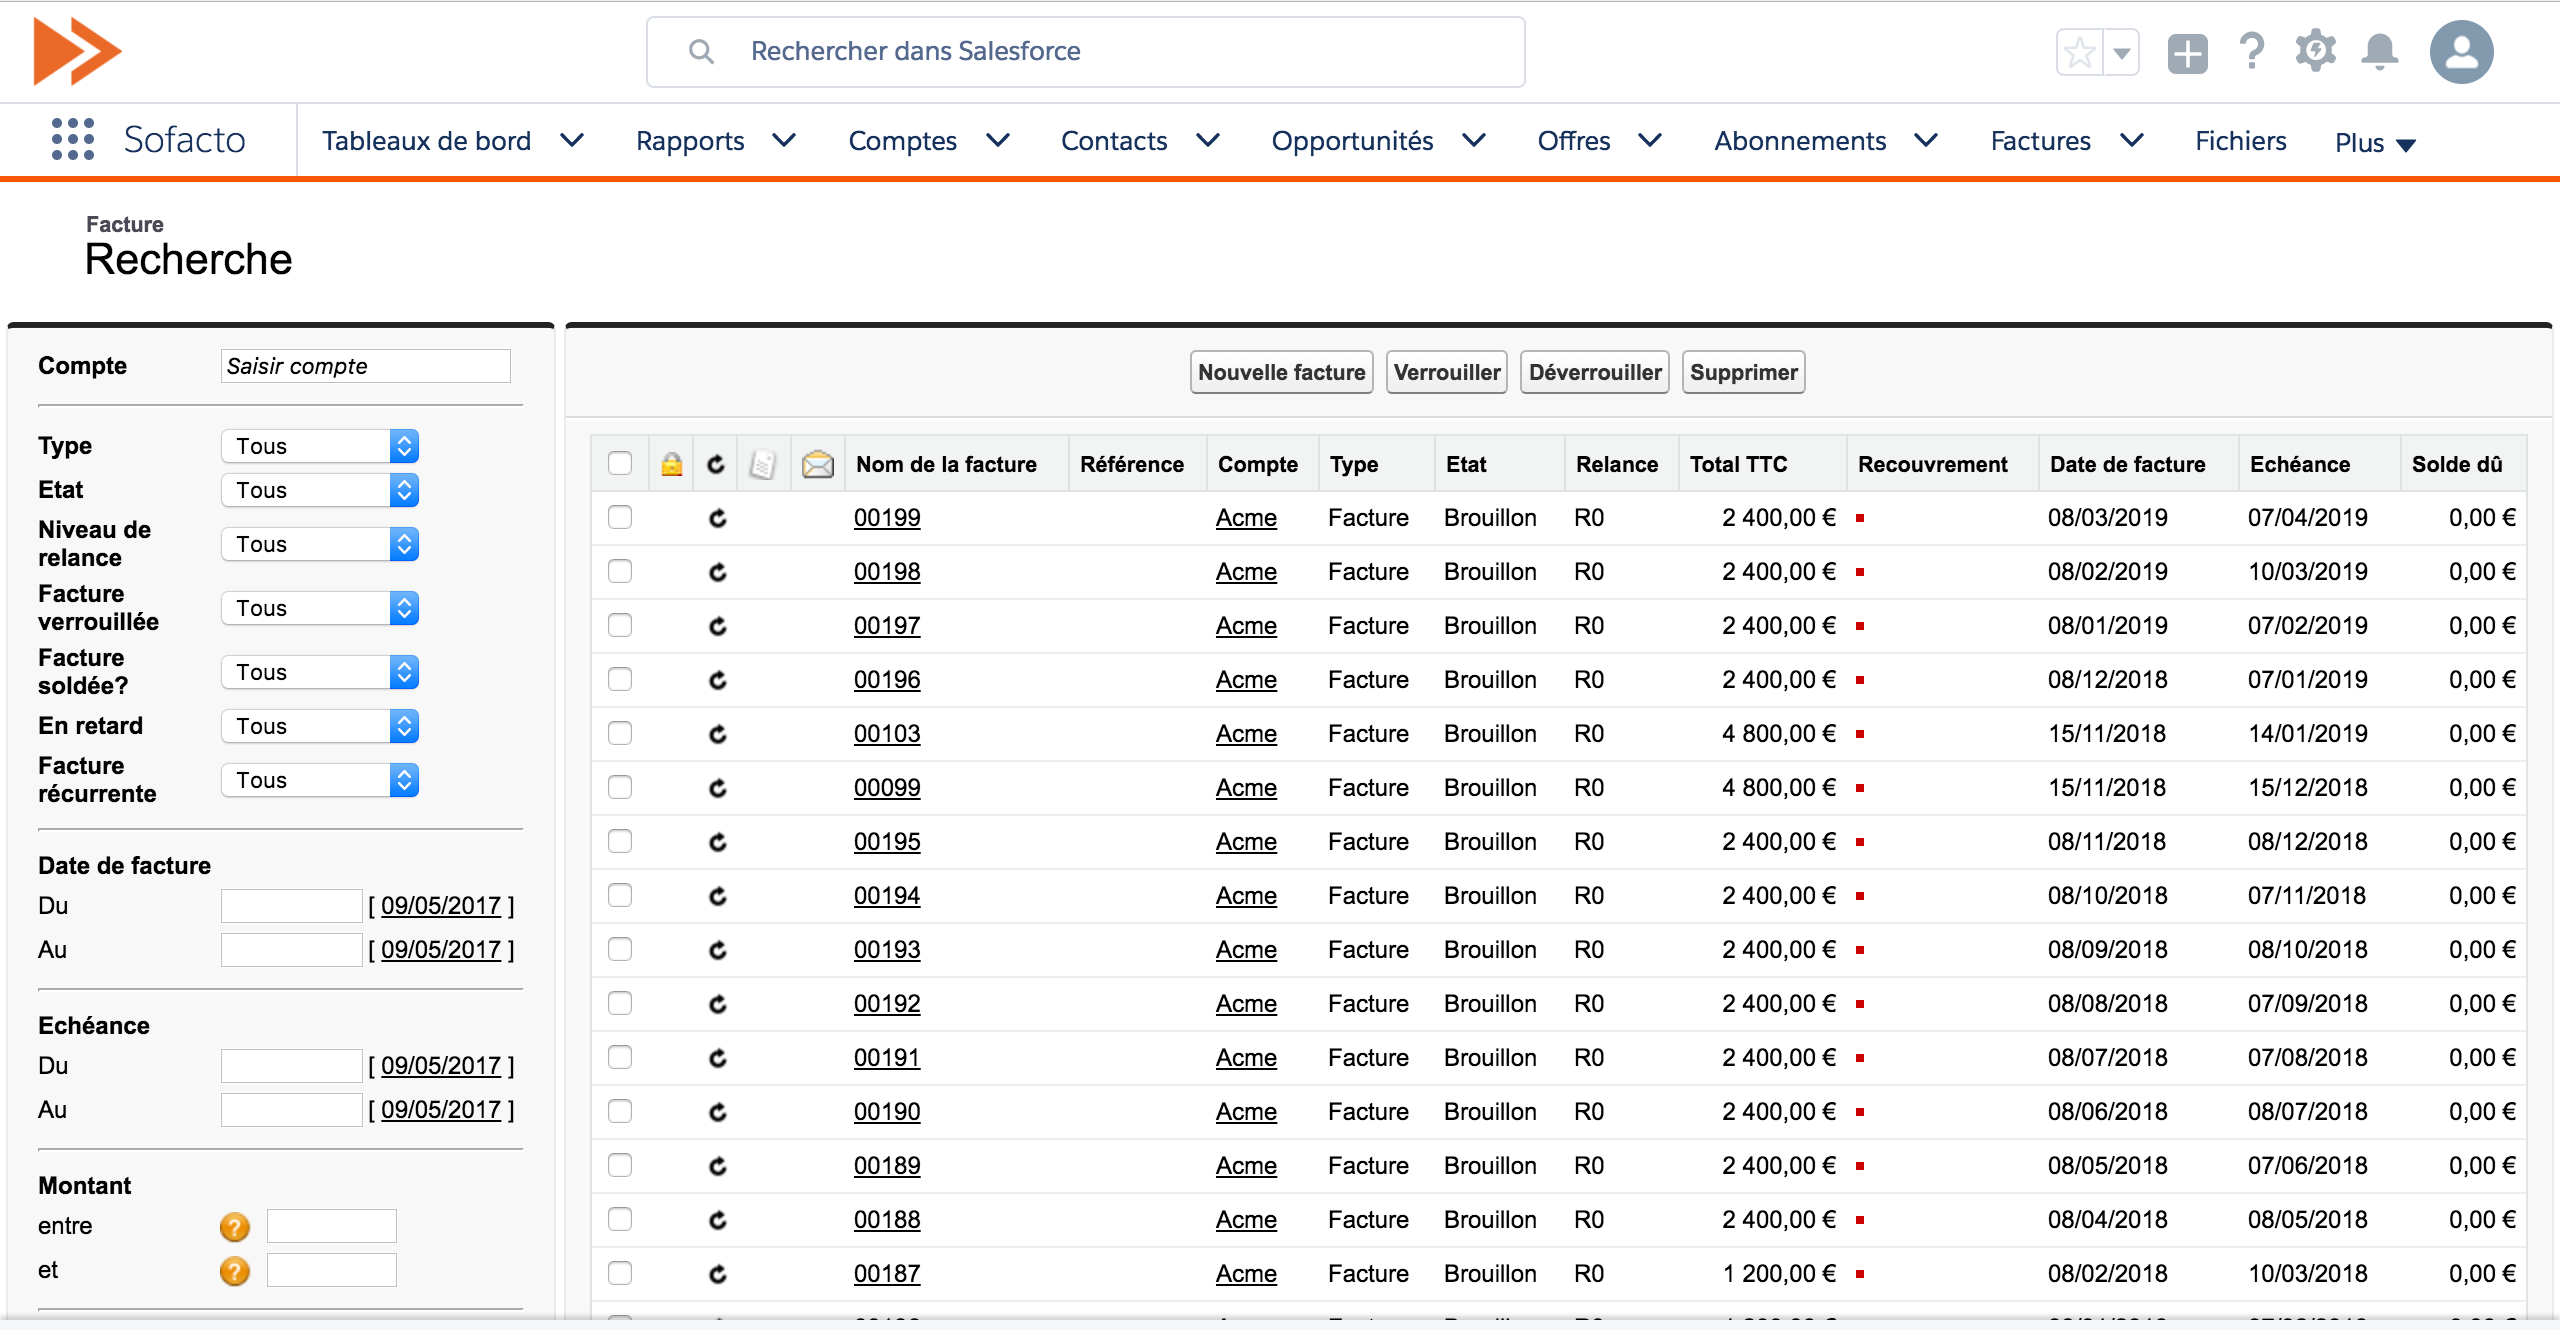Click the refresh icon on invoice 00195
Viewport: 2560px width, 1330px height.
[x=718, y=843]
